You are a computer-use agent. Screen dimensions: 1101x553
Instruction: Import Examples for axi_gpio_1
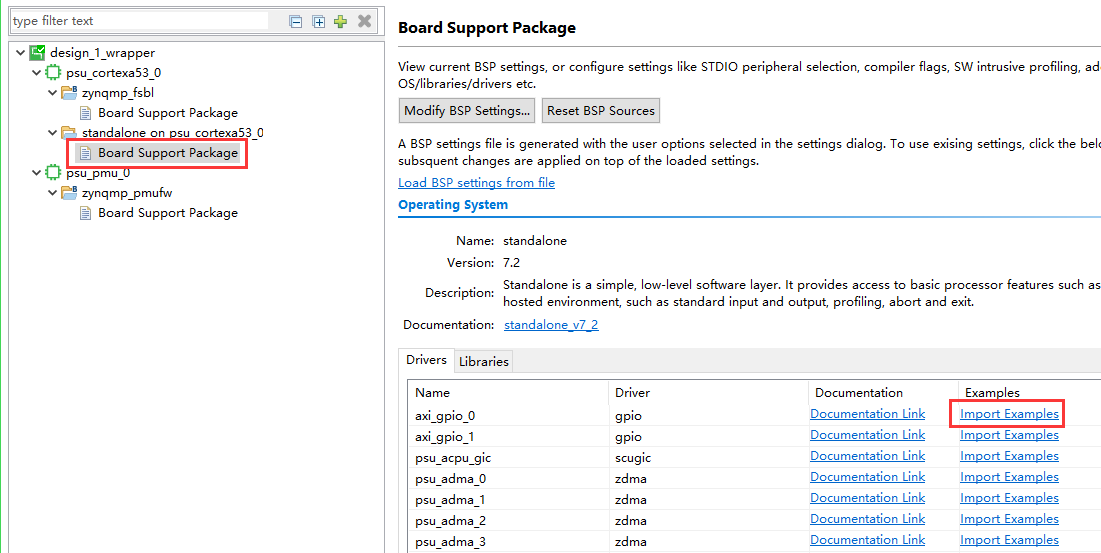[x=1009, y=435]
